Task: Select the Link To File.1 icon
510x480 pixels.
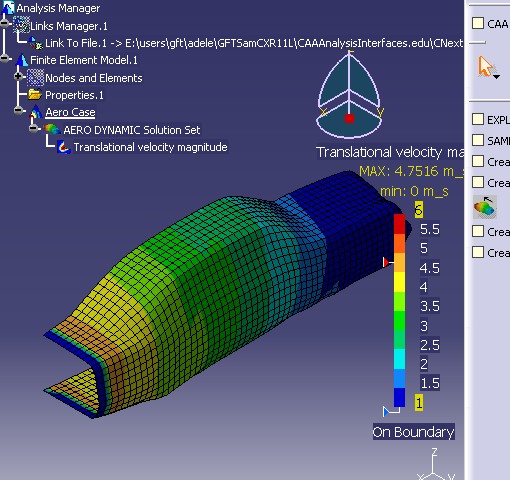Action: click(36, 43)
